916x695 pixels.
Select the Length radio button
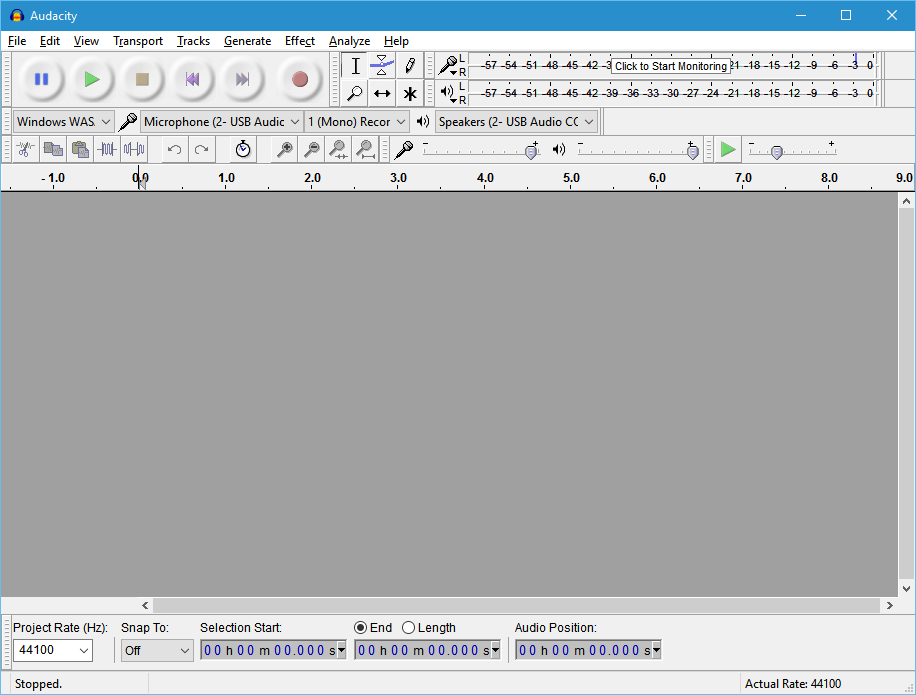point(408,628)
